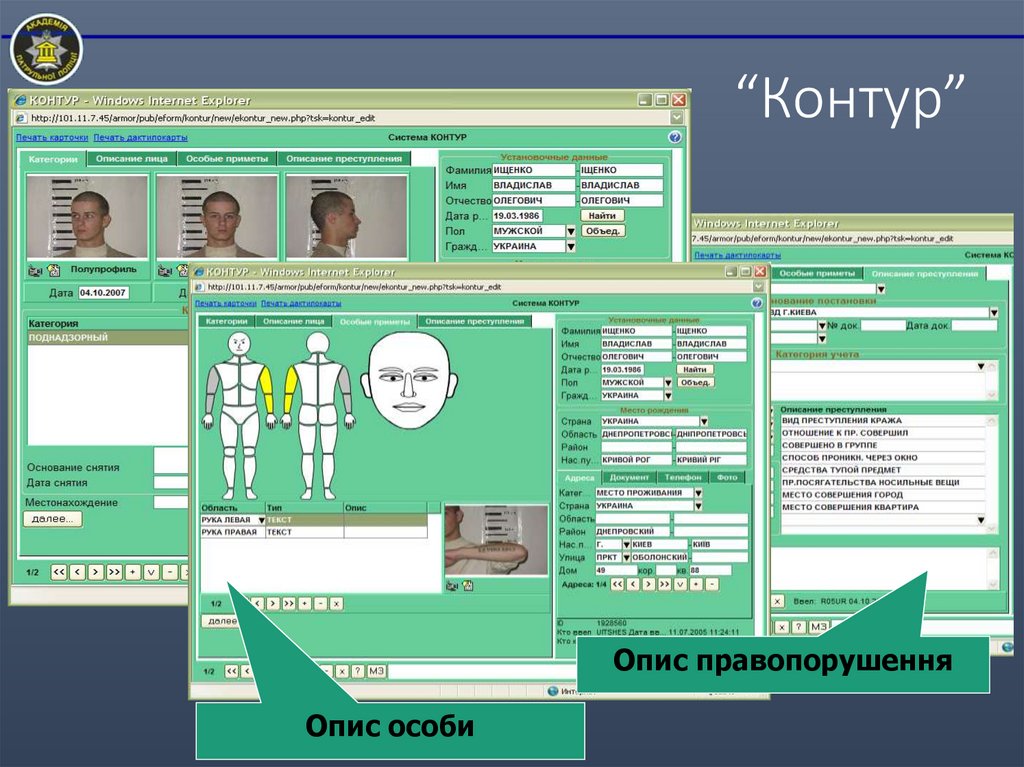
Task: Open the forearm tattoo photo thumbnail
Action: 496,540
